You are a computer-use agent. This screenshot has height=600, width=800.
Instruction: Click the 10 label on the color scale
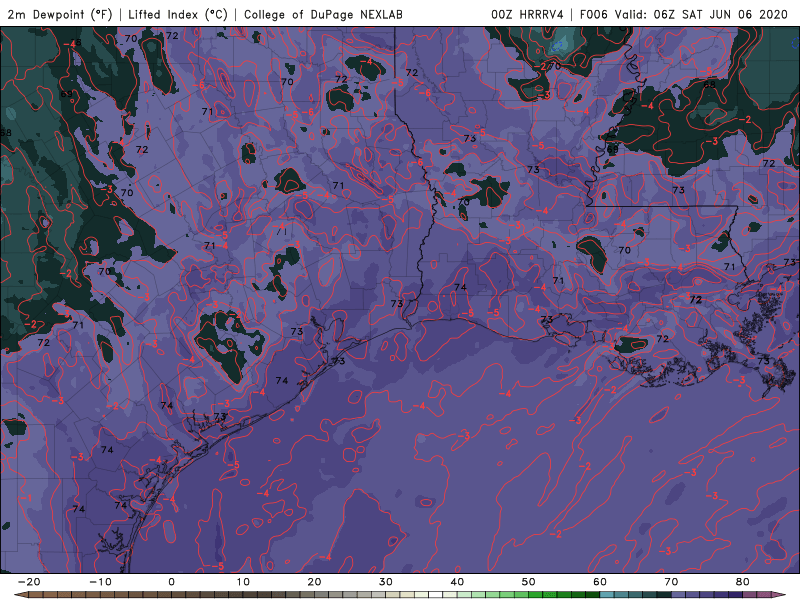pos(243,582)
